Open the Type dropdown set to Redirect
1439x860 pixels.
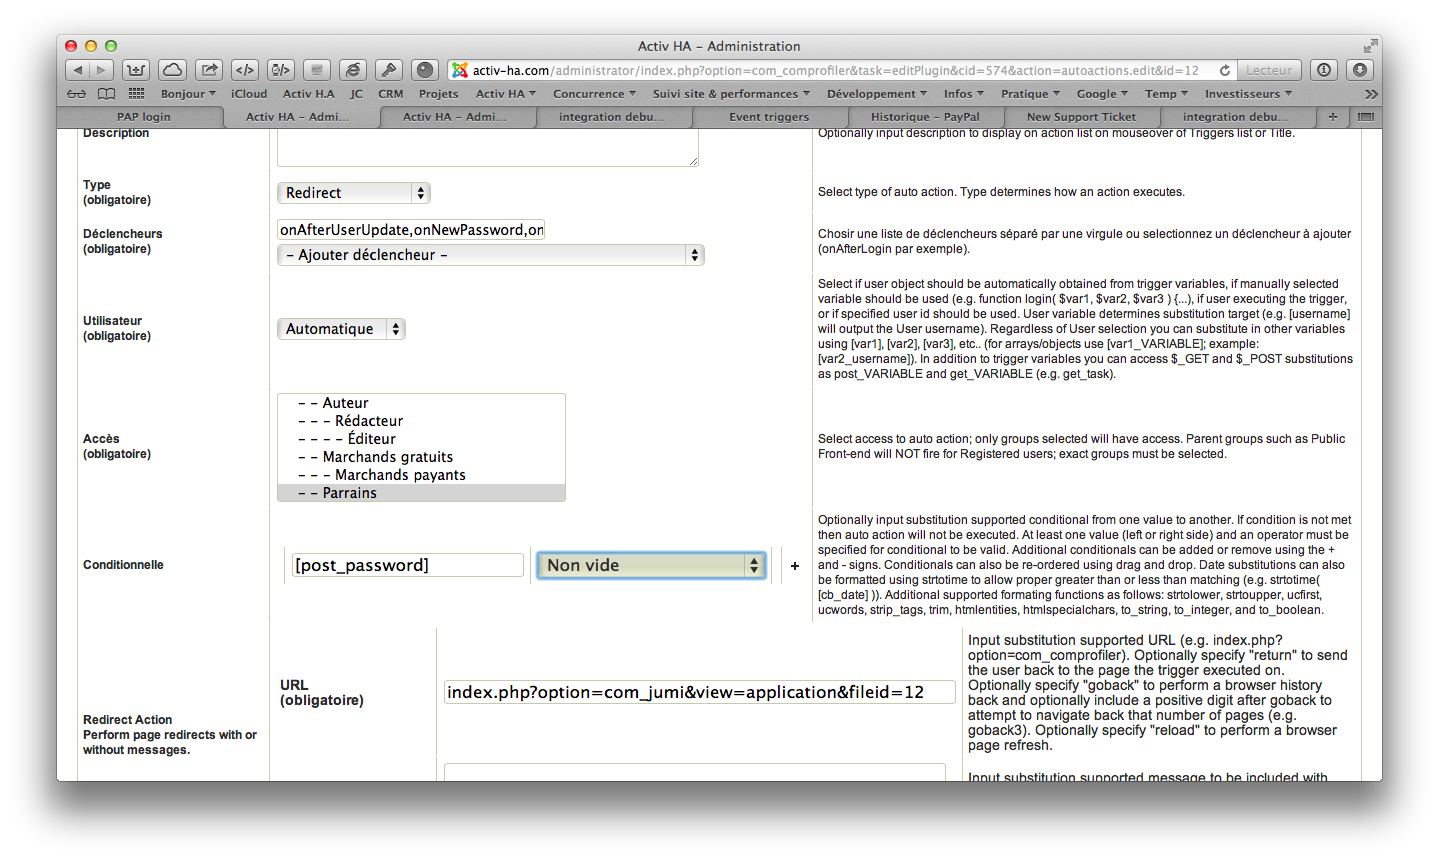[x=354, y=193]
